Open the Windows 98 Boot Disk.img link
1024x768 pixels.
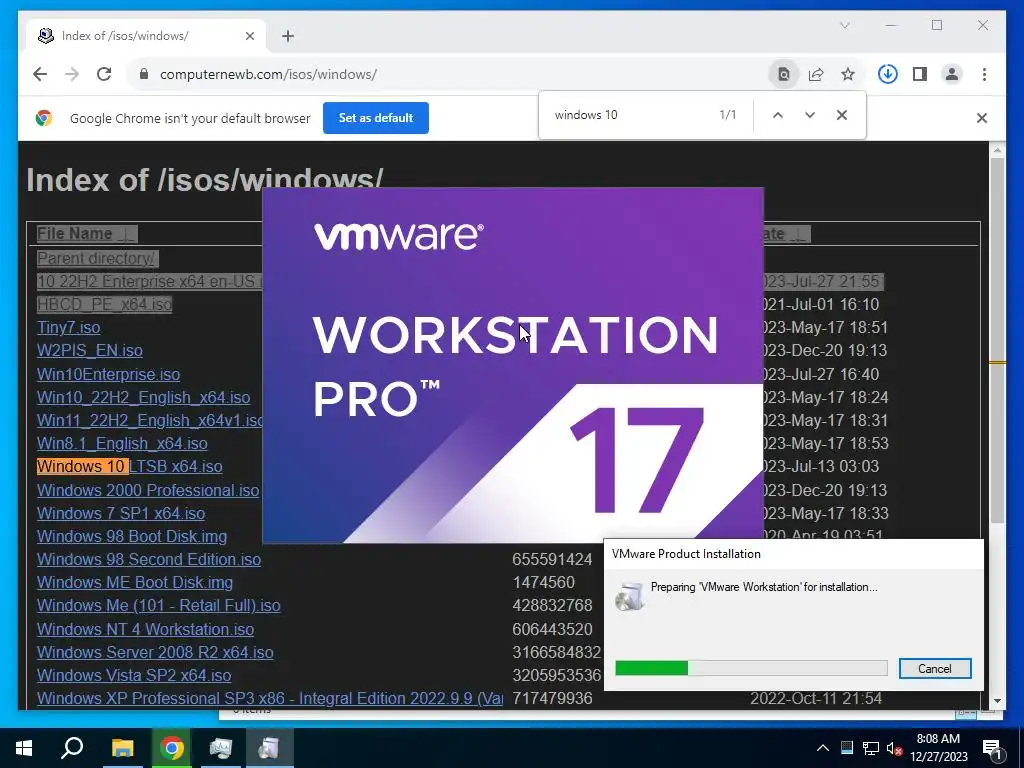pos(132,536)
